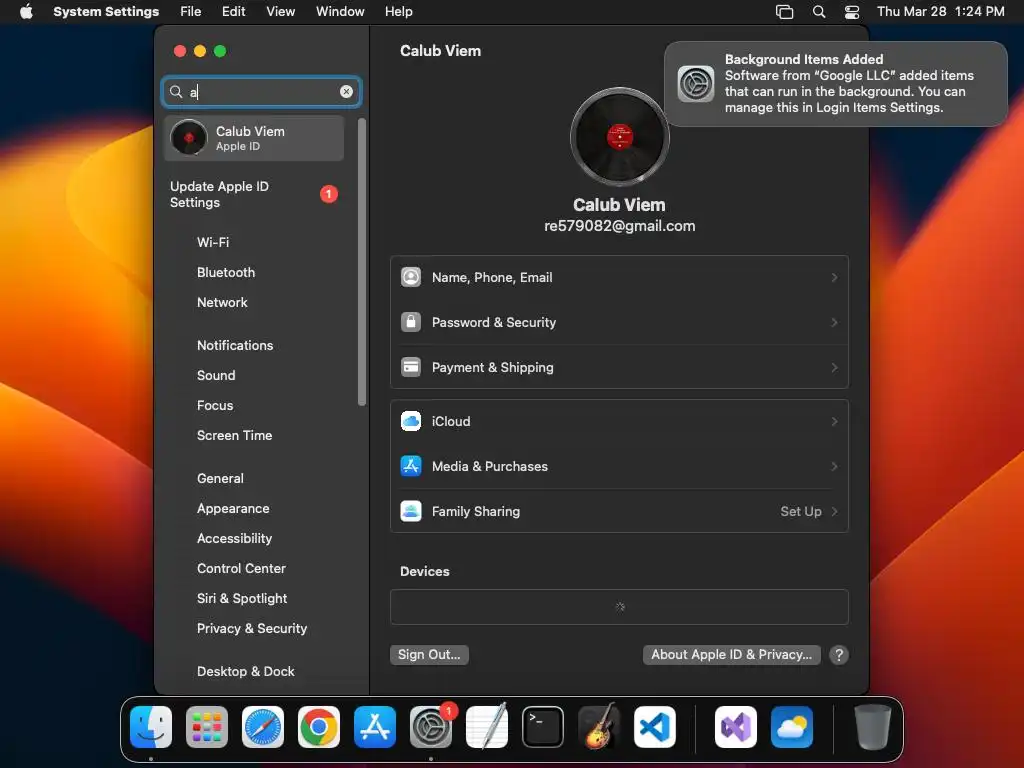Select Privacy & Security in the sidebar

252,629
